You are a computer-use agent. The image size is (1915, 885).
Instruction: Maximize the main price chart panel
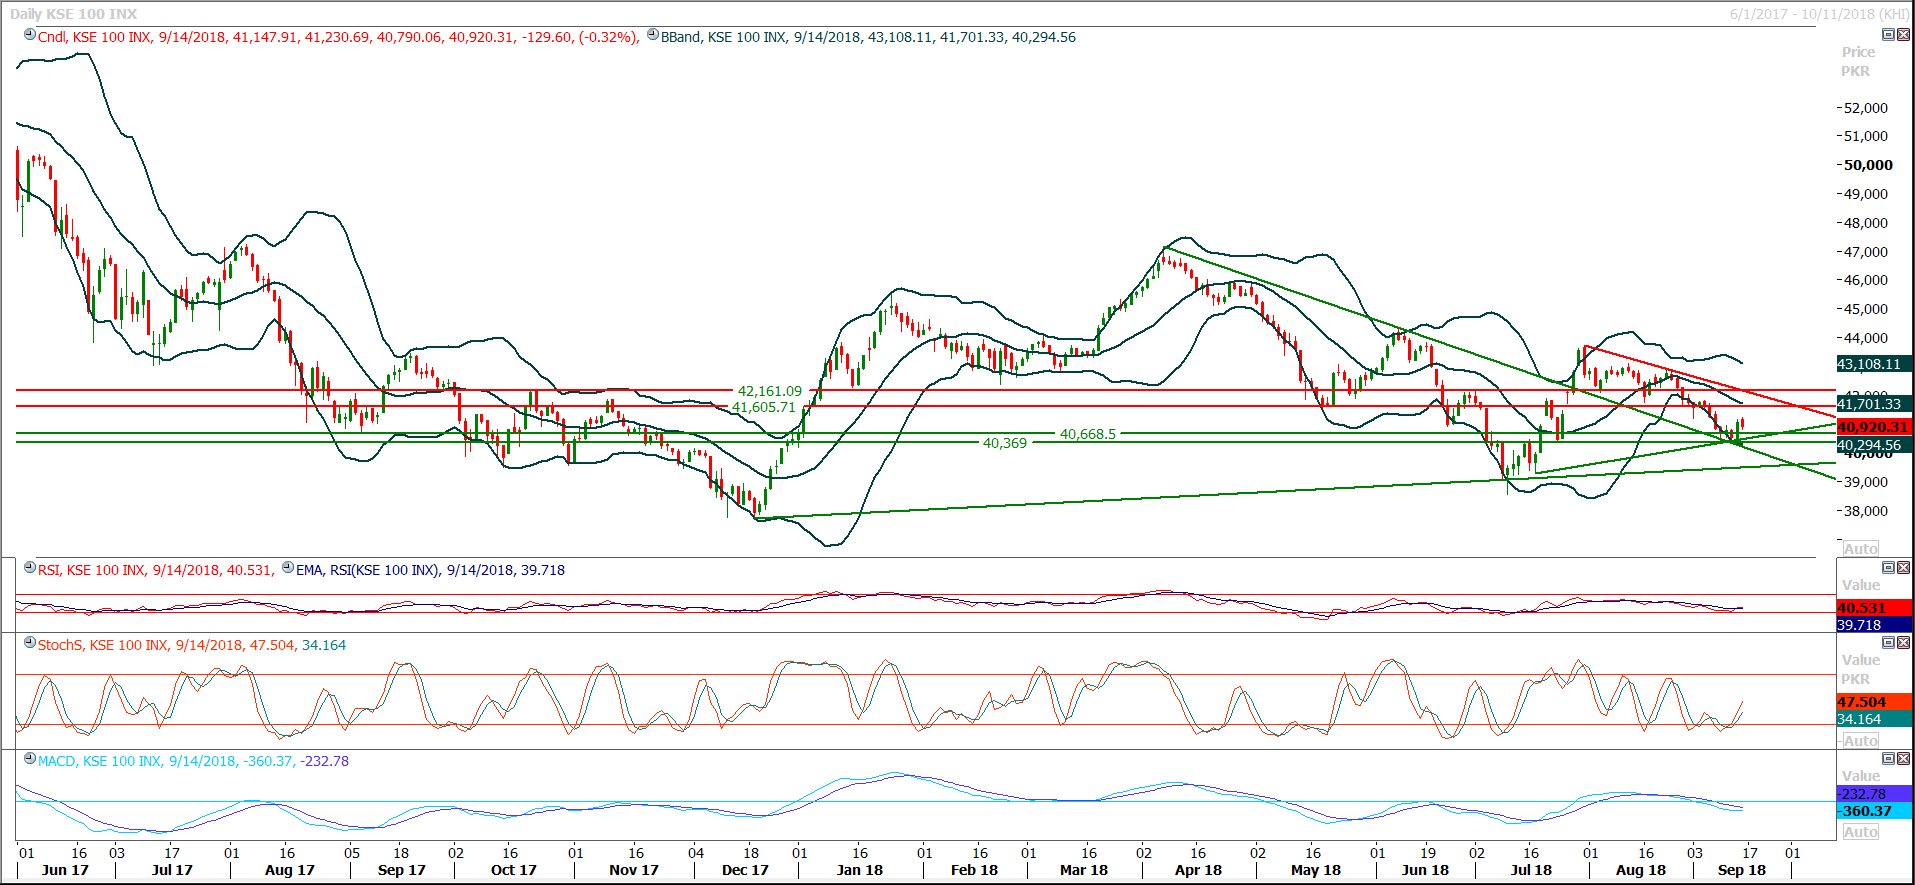[1888, 35]
